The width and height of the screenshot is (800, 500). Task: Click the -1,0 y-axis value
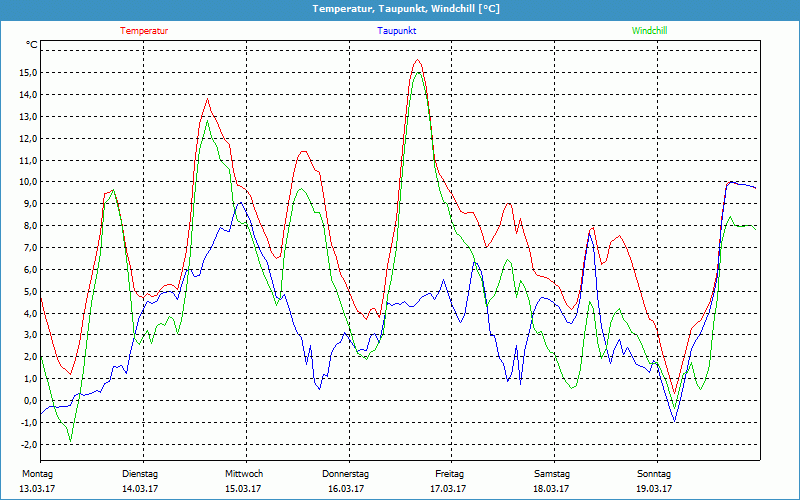pyautogui.click(x=30, y=422)
